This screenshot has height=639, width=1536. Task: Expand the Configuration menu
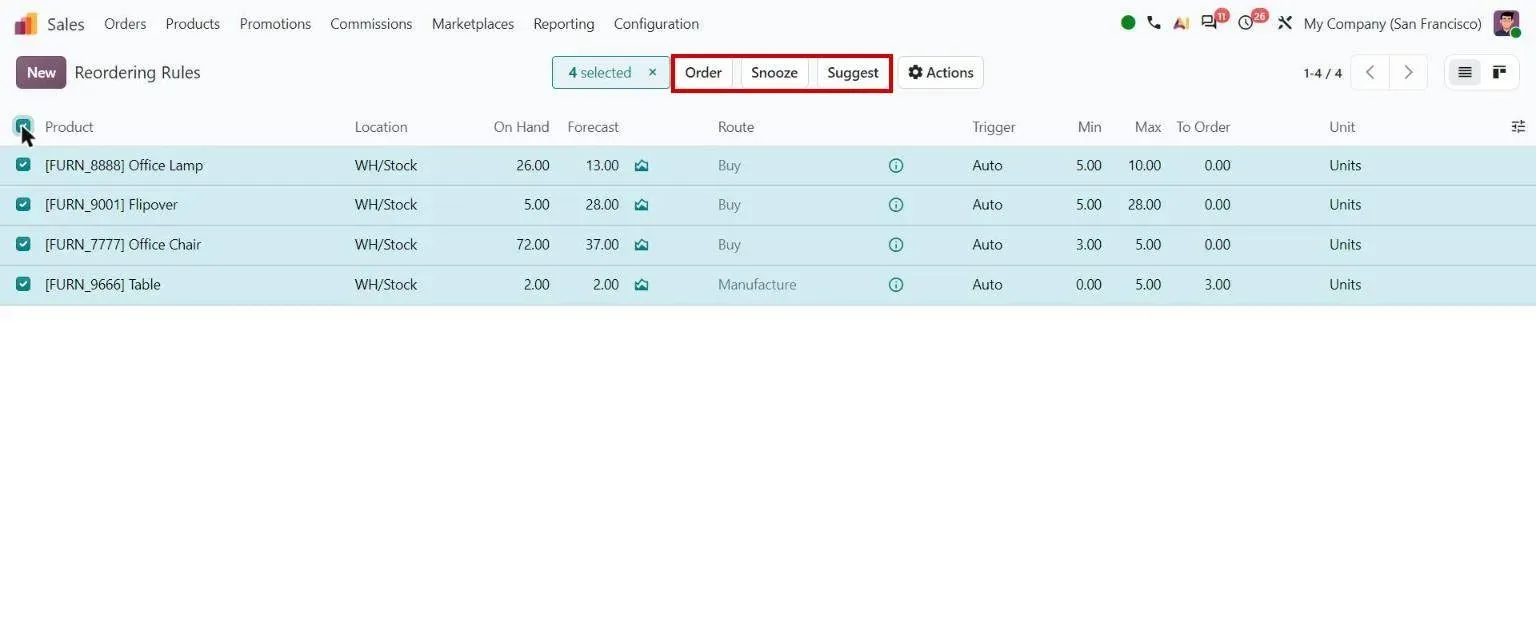pyautogui.click(x=656, y=24)
